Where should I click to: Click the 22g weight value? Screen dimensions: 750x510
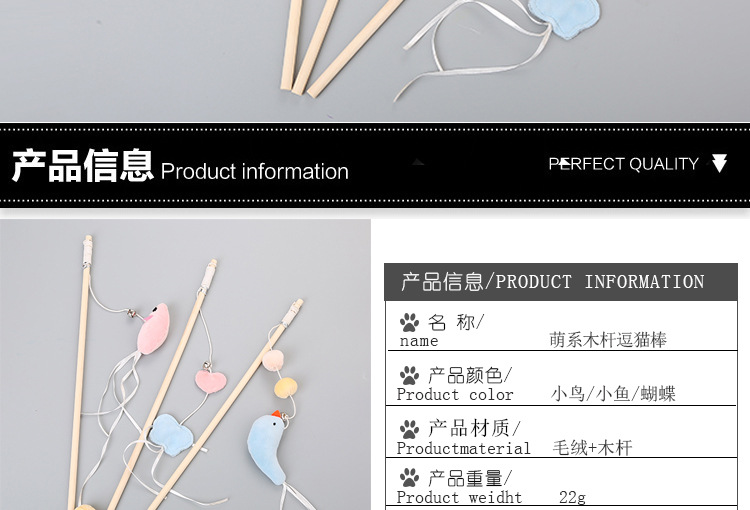pyautogui.click(x=572, y=497)
